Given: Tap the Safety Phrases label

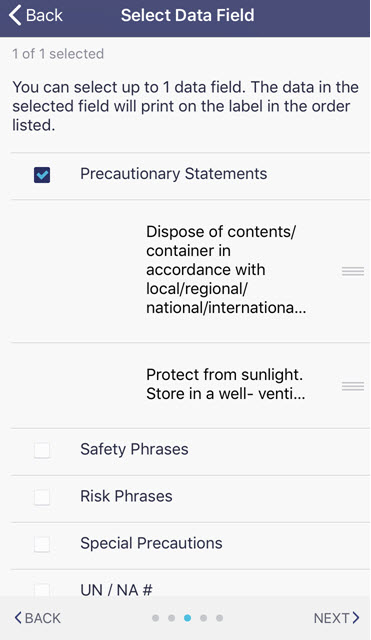Looking at the screenshot, I should 134,449.
